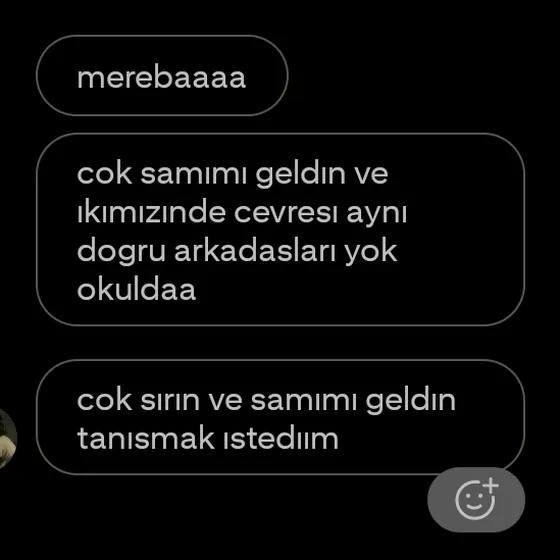Click the text "merebaaaa" inside first bubble

pos(161,77)
